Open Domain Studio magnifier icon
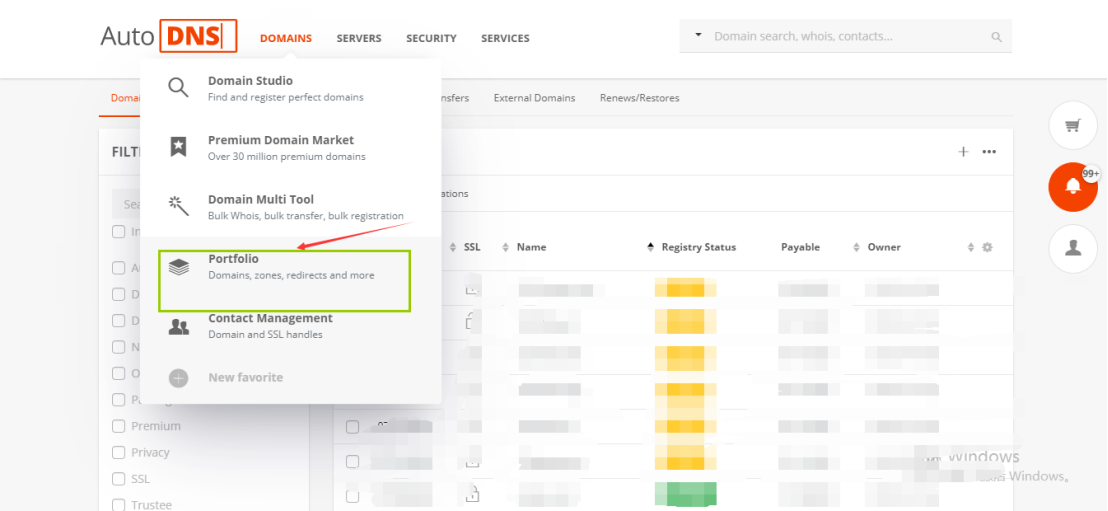This screenshot has height=511, width=1108. (178, 88)
